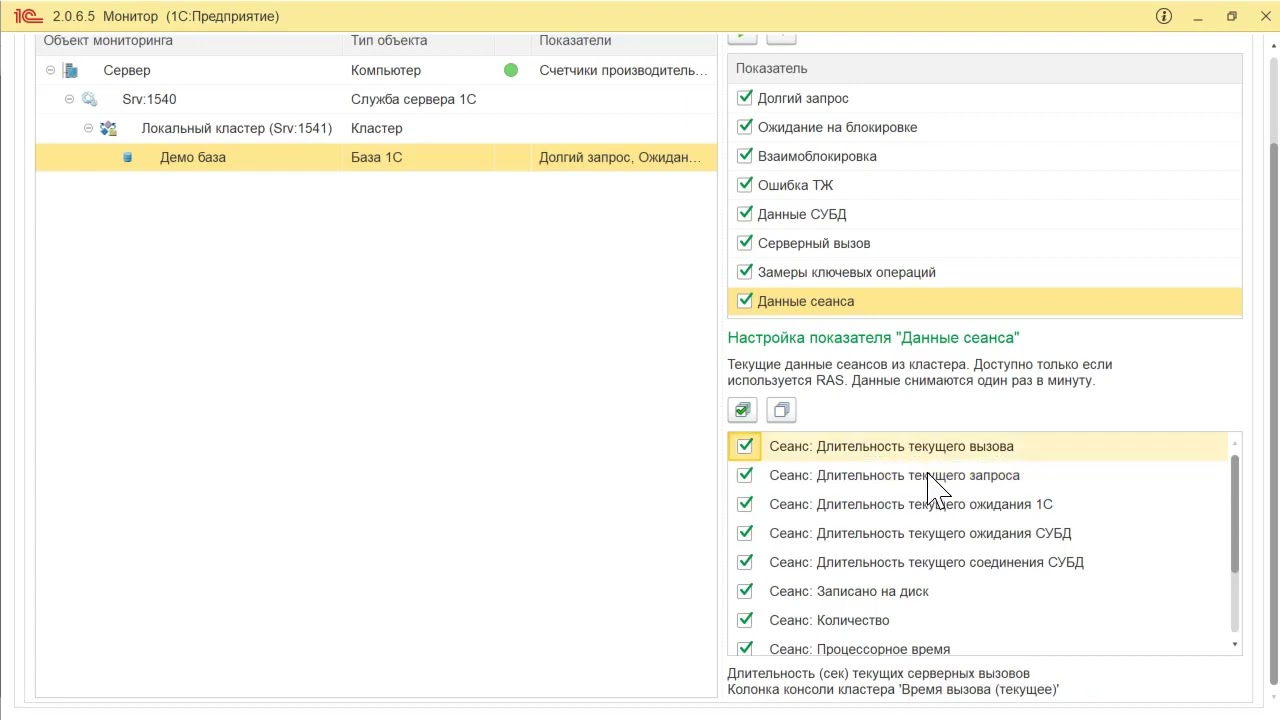Toggle the Сеанс: Количество checkbox
The height and width of the screenshot is (720, 1280).
(744, 620)
